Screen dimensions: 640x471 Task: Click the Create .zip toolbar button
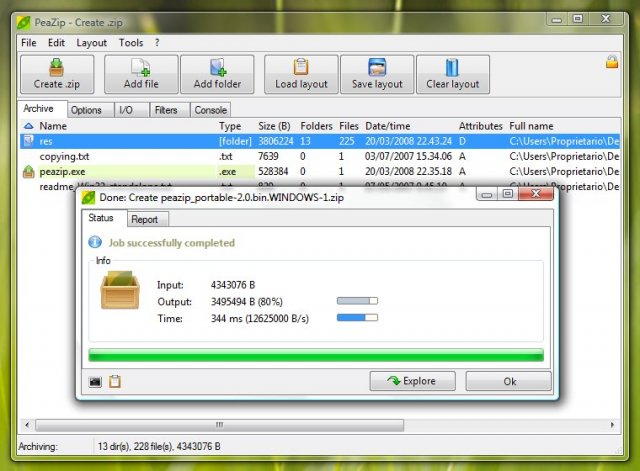(57, 75)
